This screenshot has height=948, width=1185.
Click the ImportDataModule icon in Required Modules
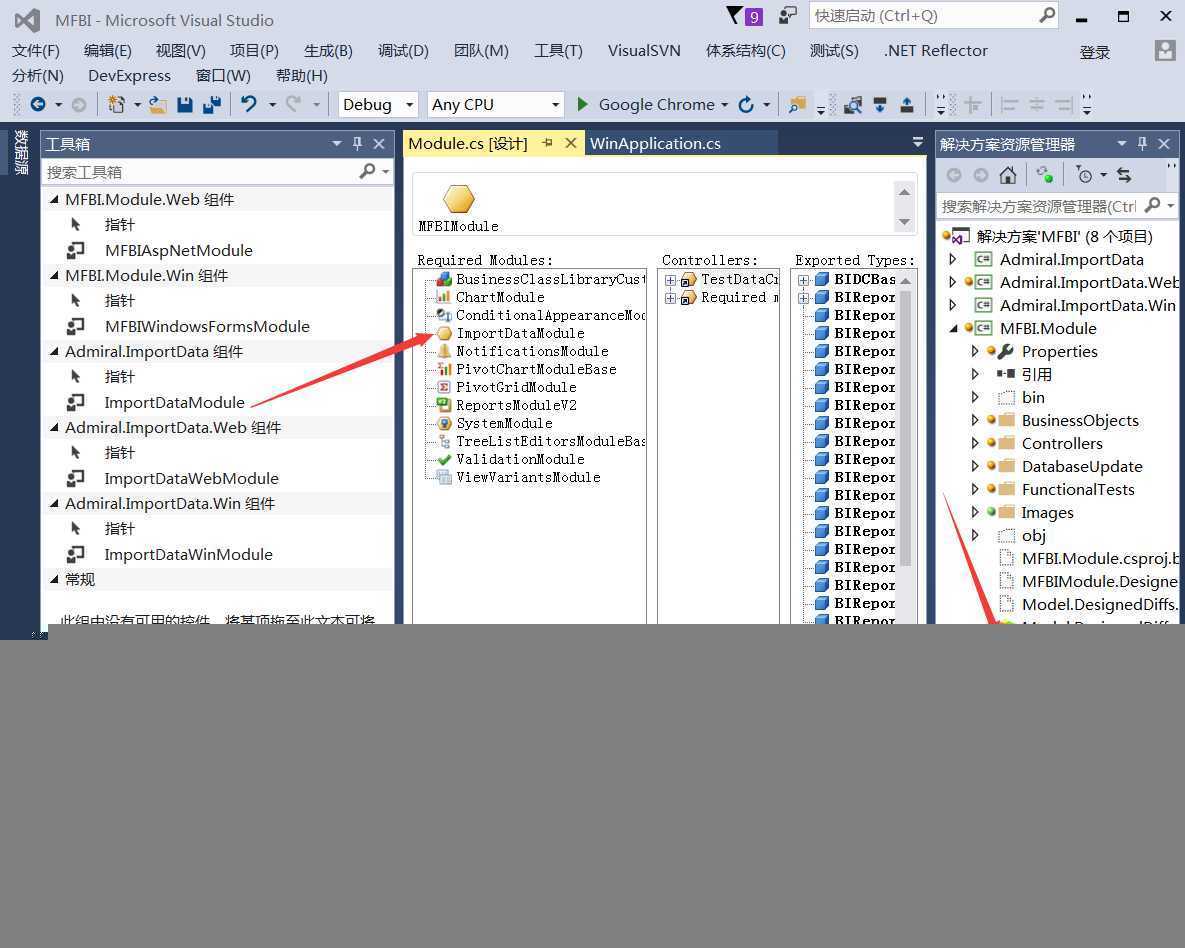pos(444,333)
